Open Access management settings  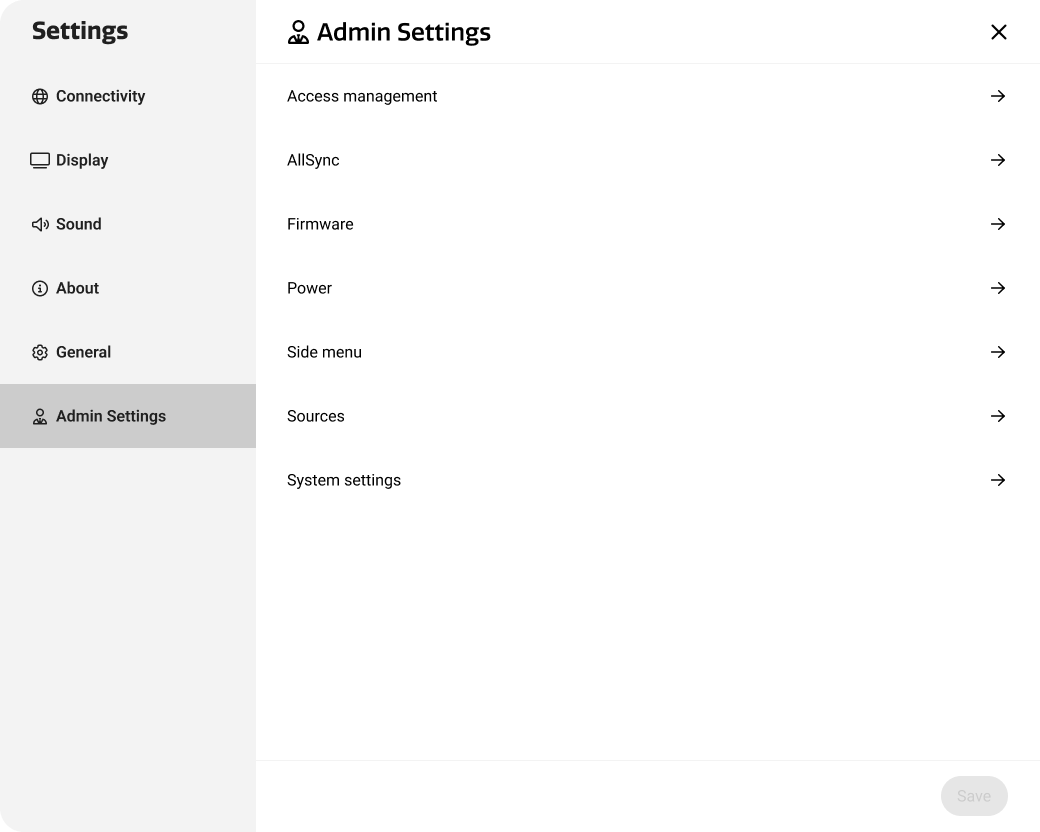point(362,96)
